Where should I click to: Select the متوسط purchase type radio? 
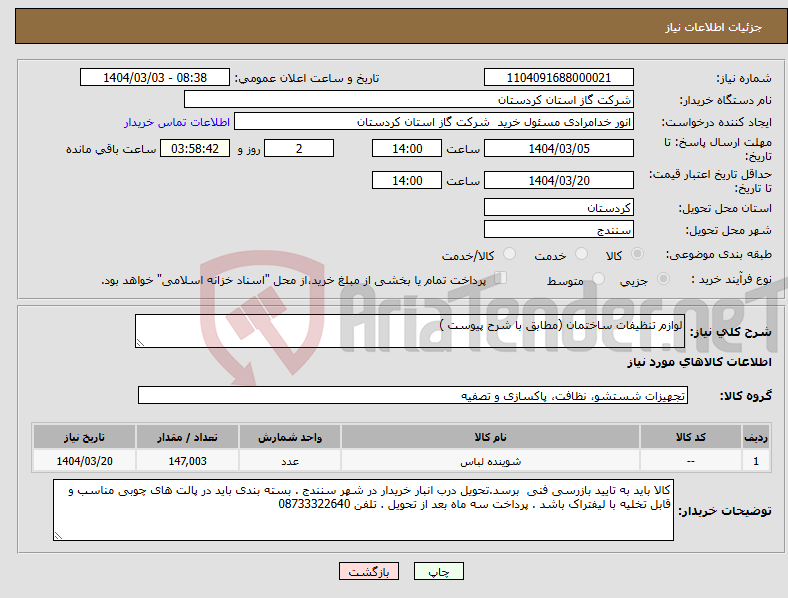click(x=598, y=278)
